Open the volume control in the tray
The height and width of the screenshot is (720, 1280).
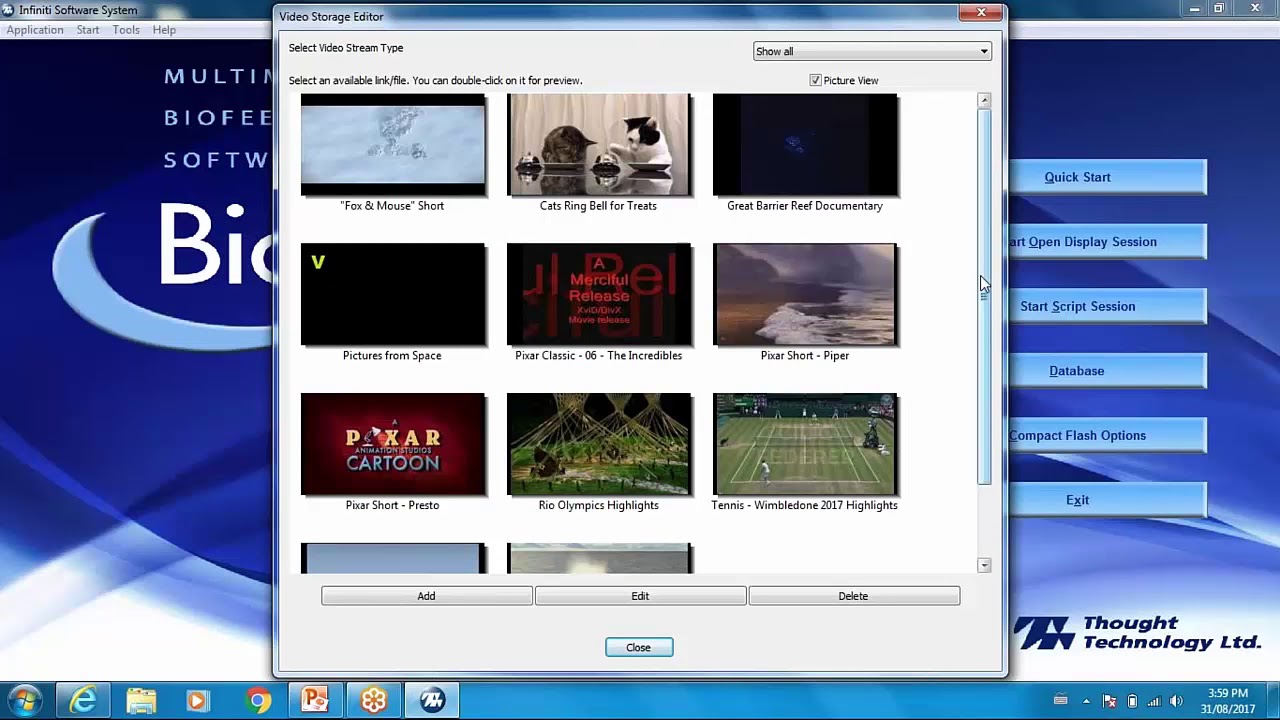click(1176, 701)
